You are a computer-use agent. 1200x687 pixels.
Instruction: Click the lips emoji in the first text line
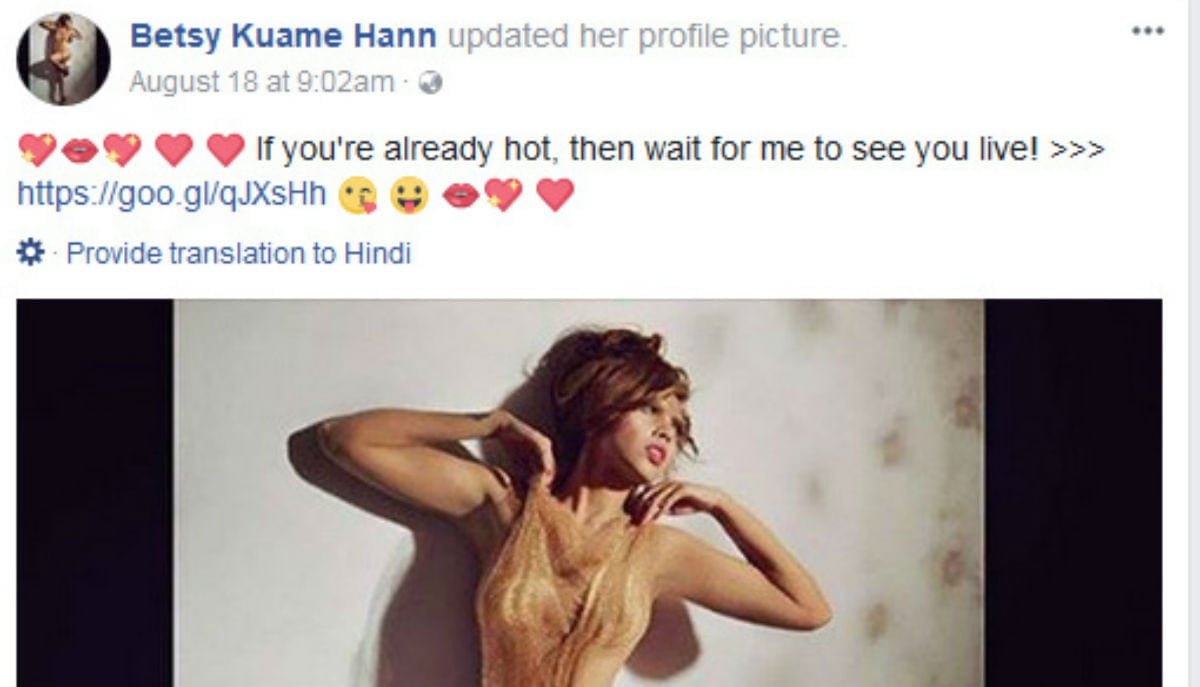pyautogui.click(x=80, y=151)
